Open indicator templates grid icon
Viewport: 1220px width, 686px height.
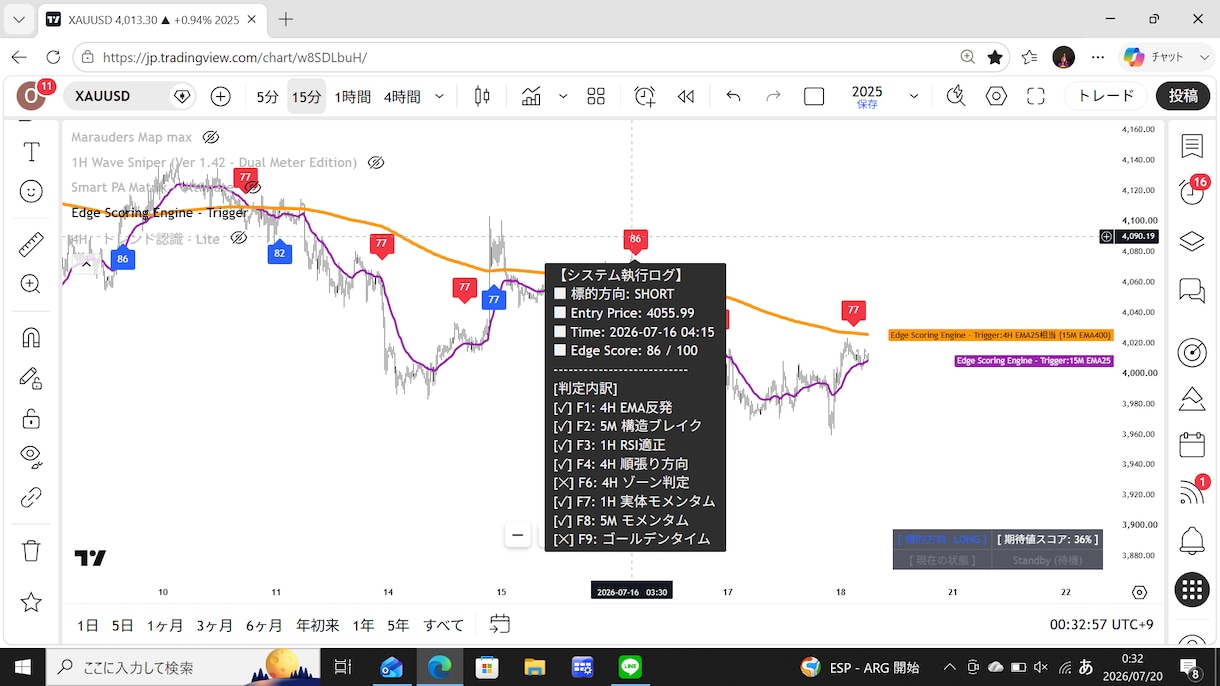coord(596,97)
